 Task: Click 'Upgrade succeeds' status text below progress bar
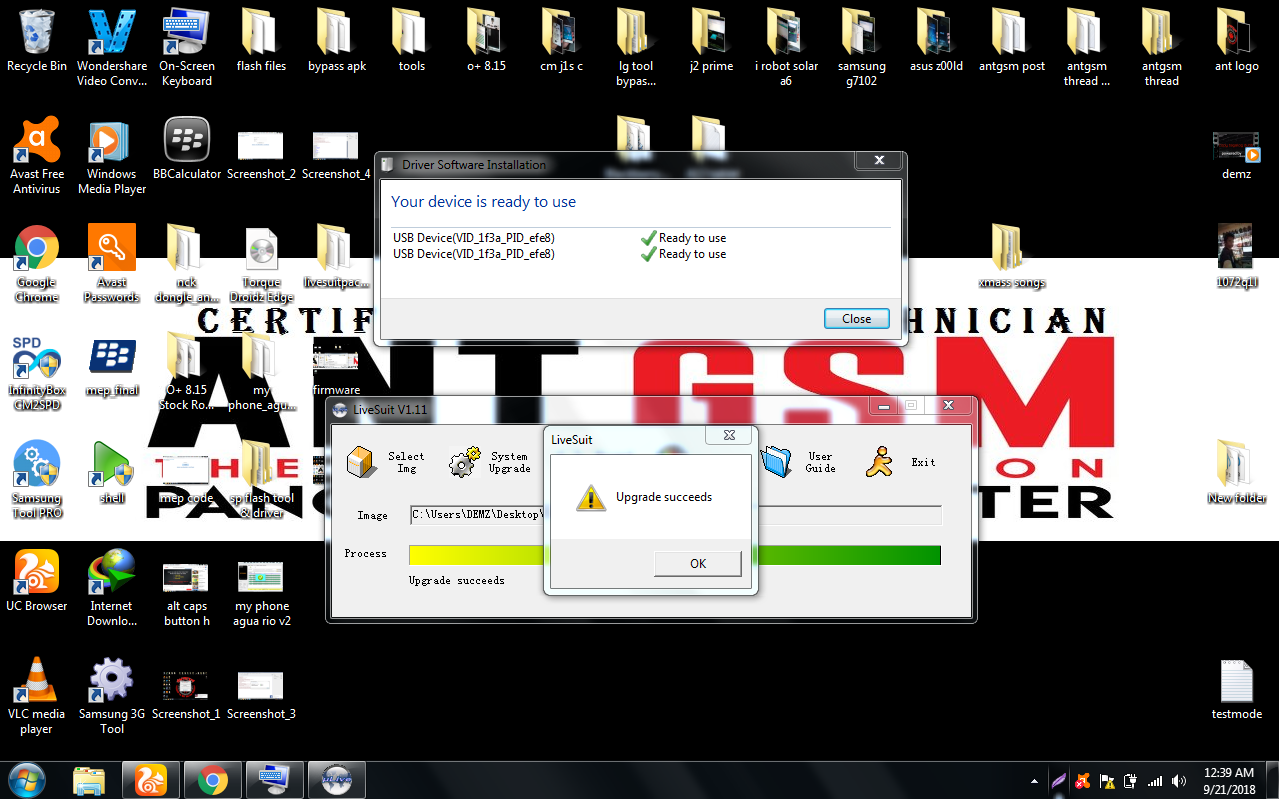click(x=456, y=580)
